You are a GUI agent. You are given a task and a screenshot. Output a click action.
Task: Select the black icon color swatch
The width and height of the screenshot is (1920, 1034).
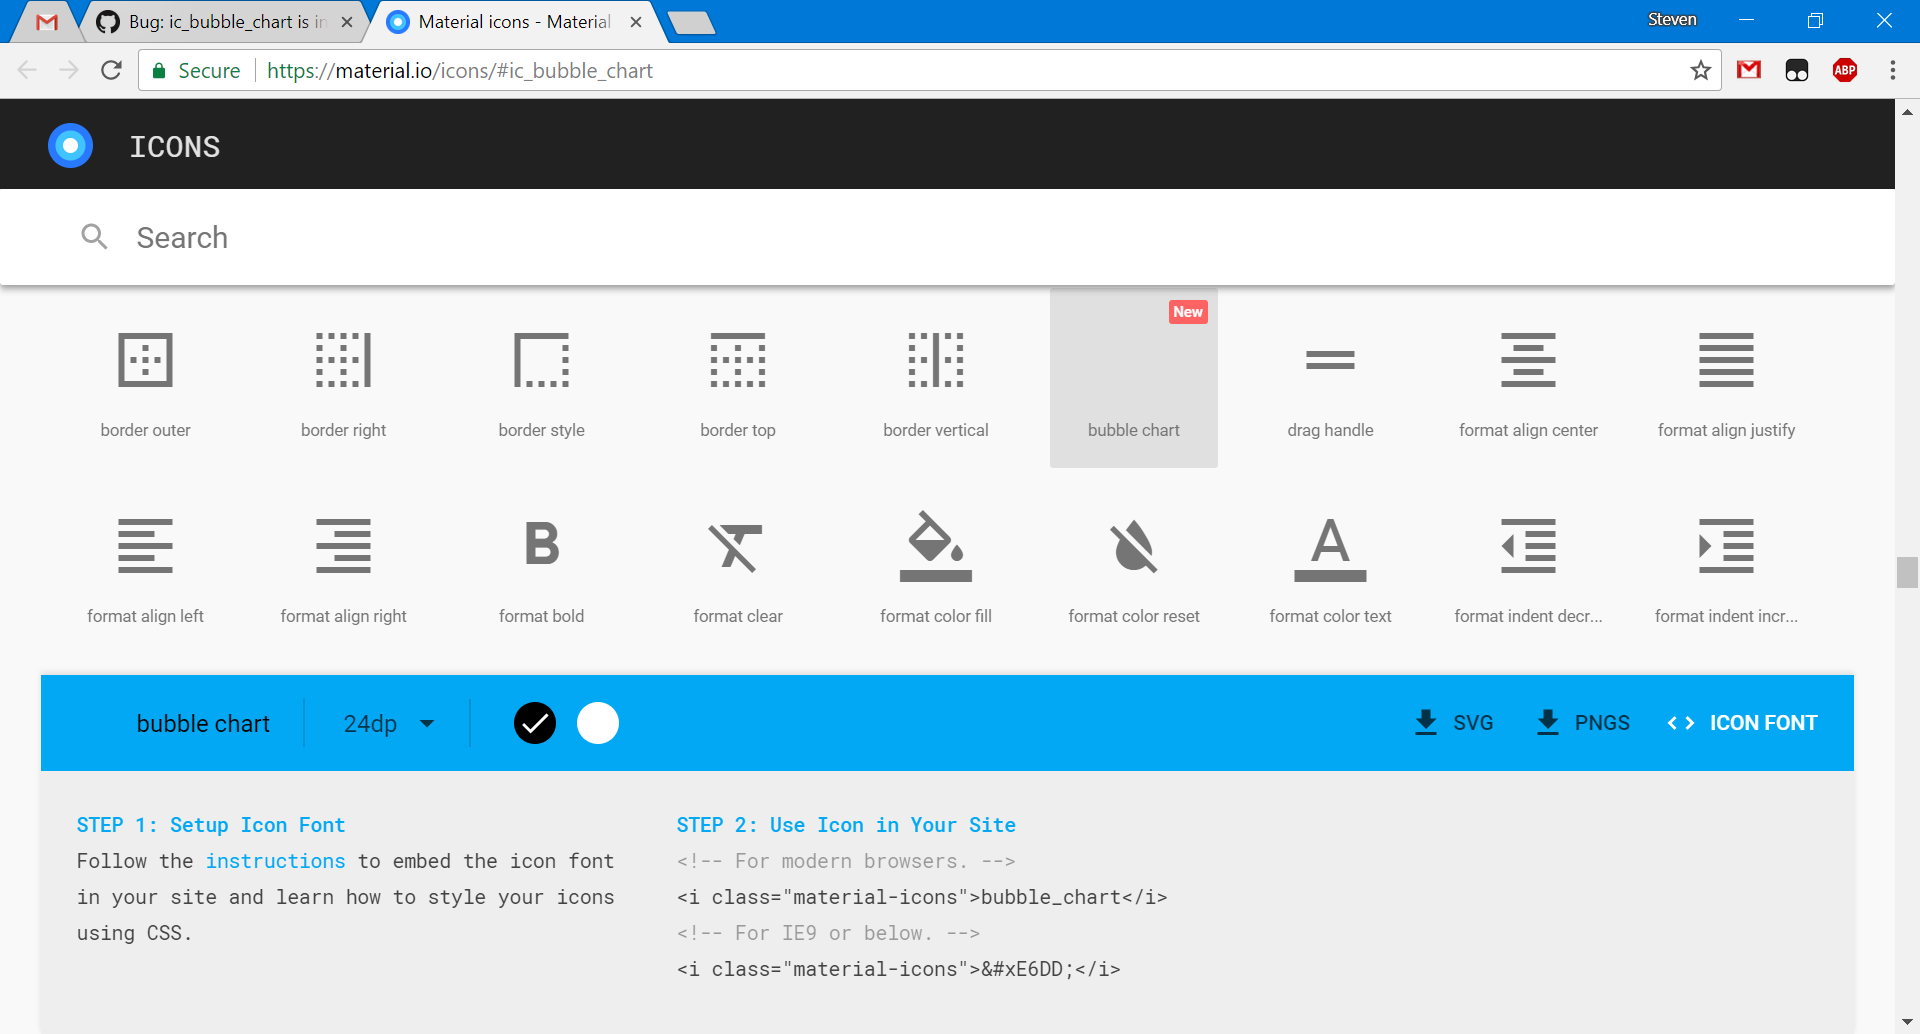(x=535, y=723)
